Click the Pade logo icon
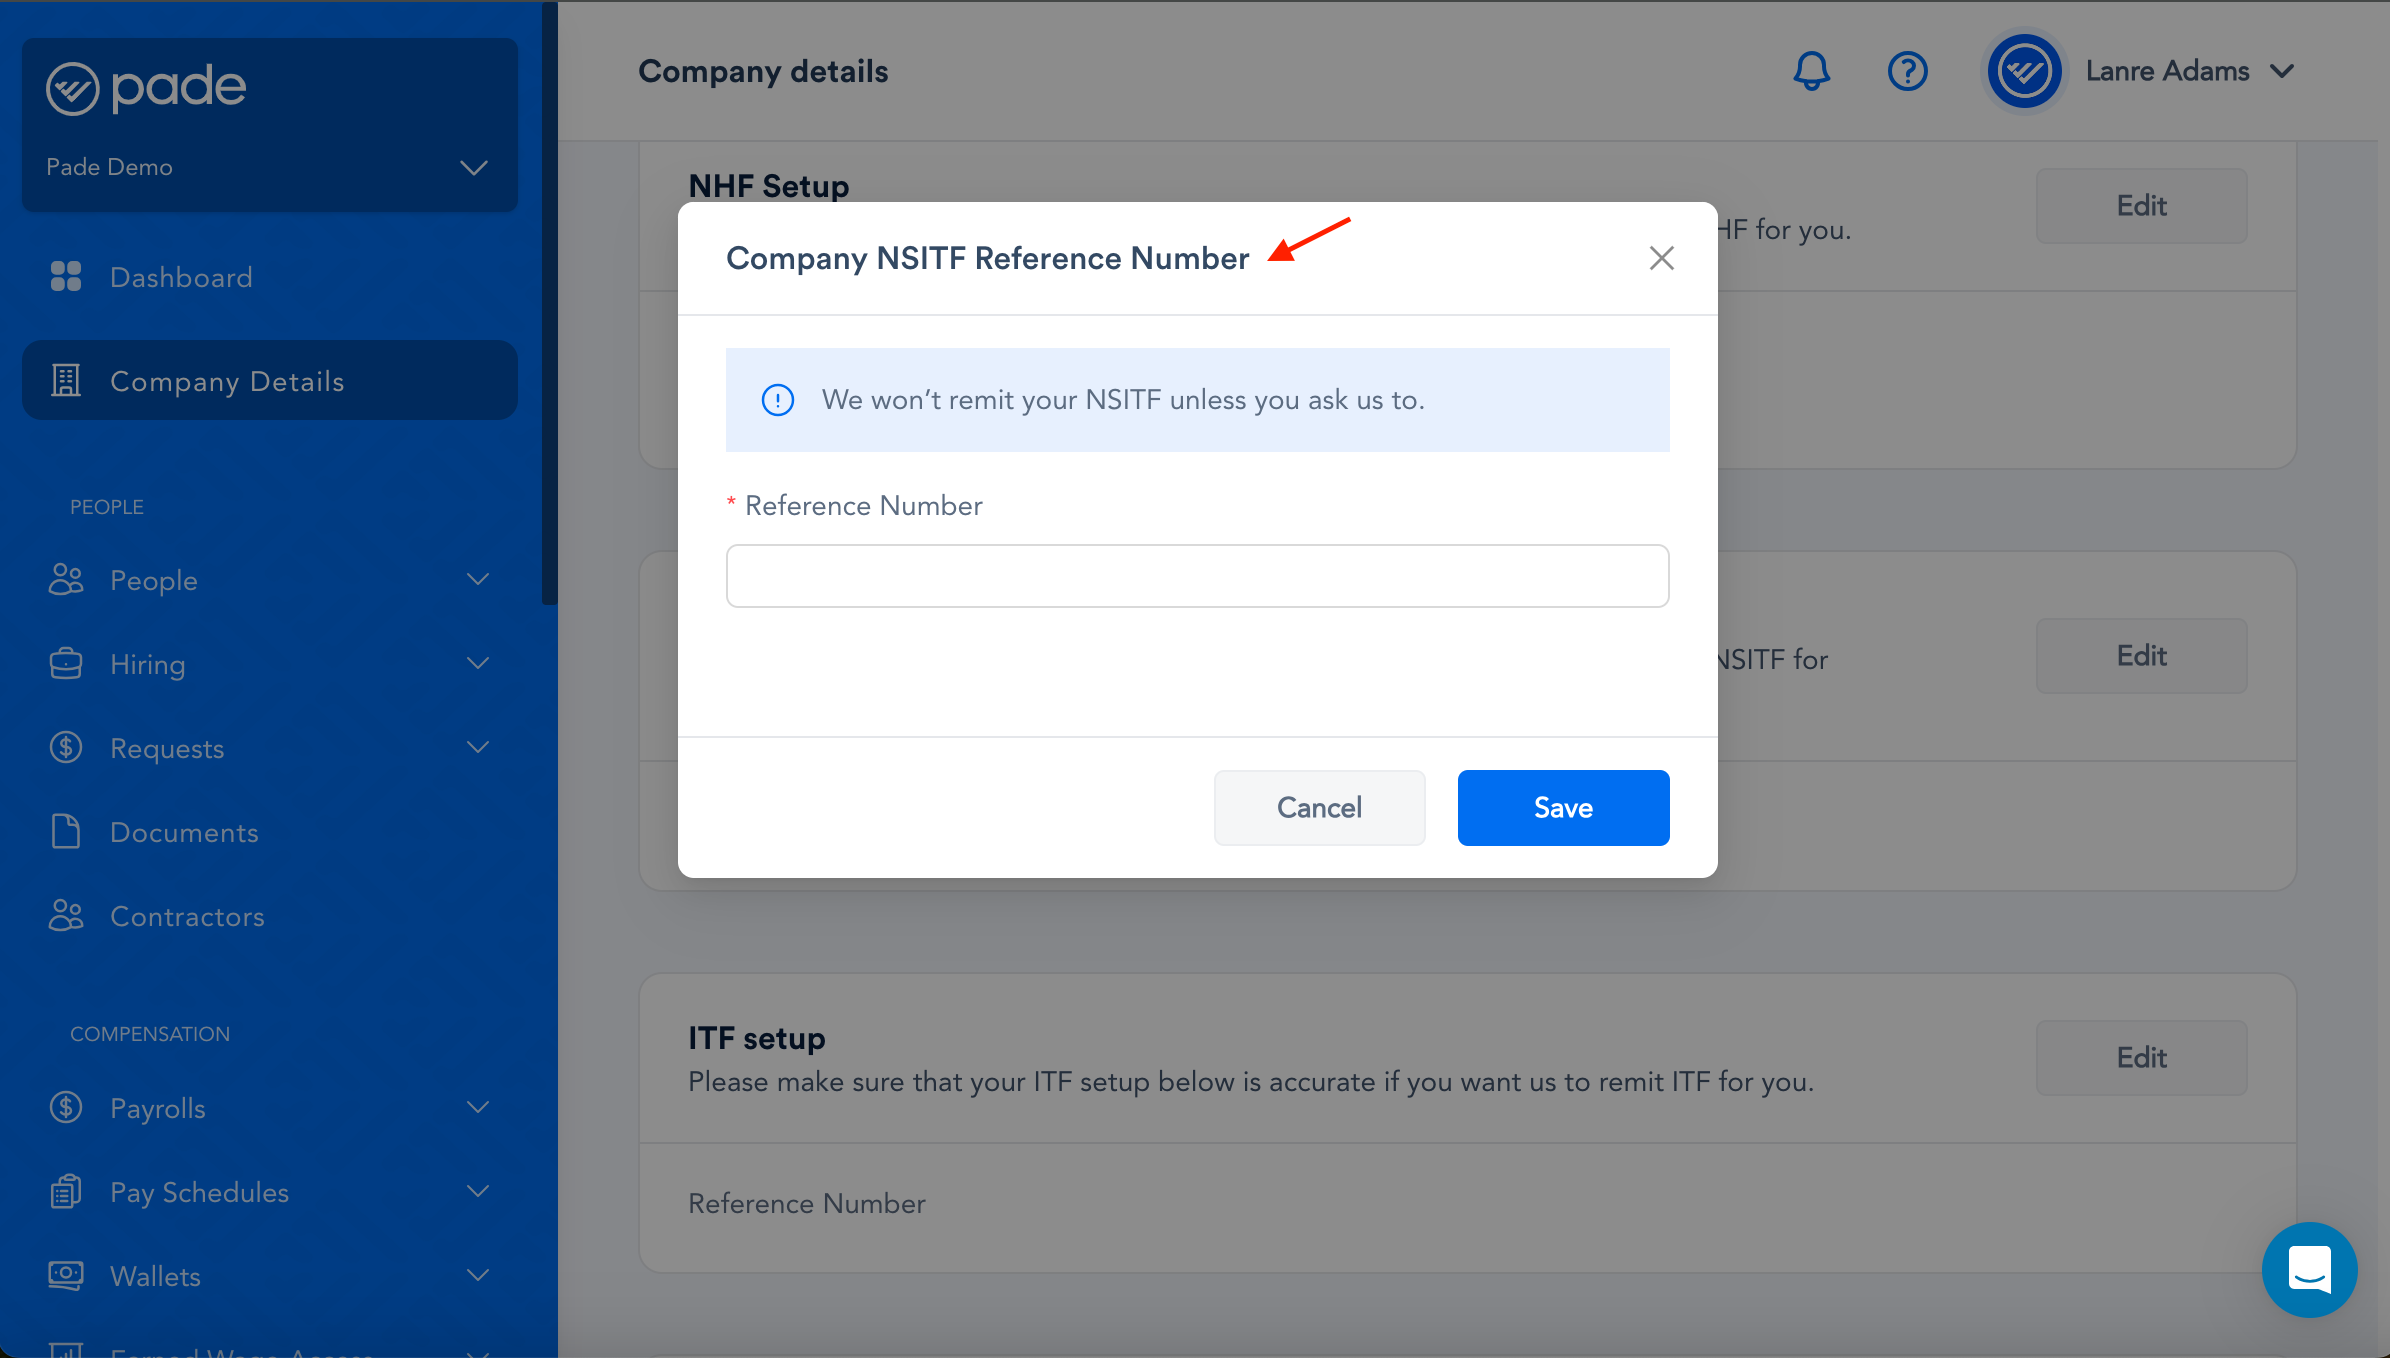This screenshot has height=1358, width=2390. coord(72,89)
